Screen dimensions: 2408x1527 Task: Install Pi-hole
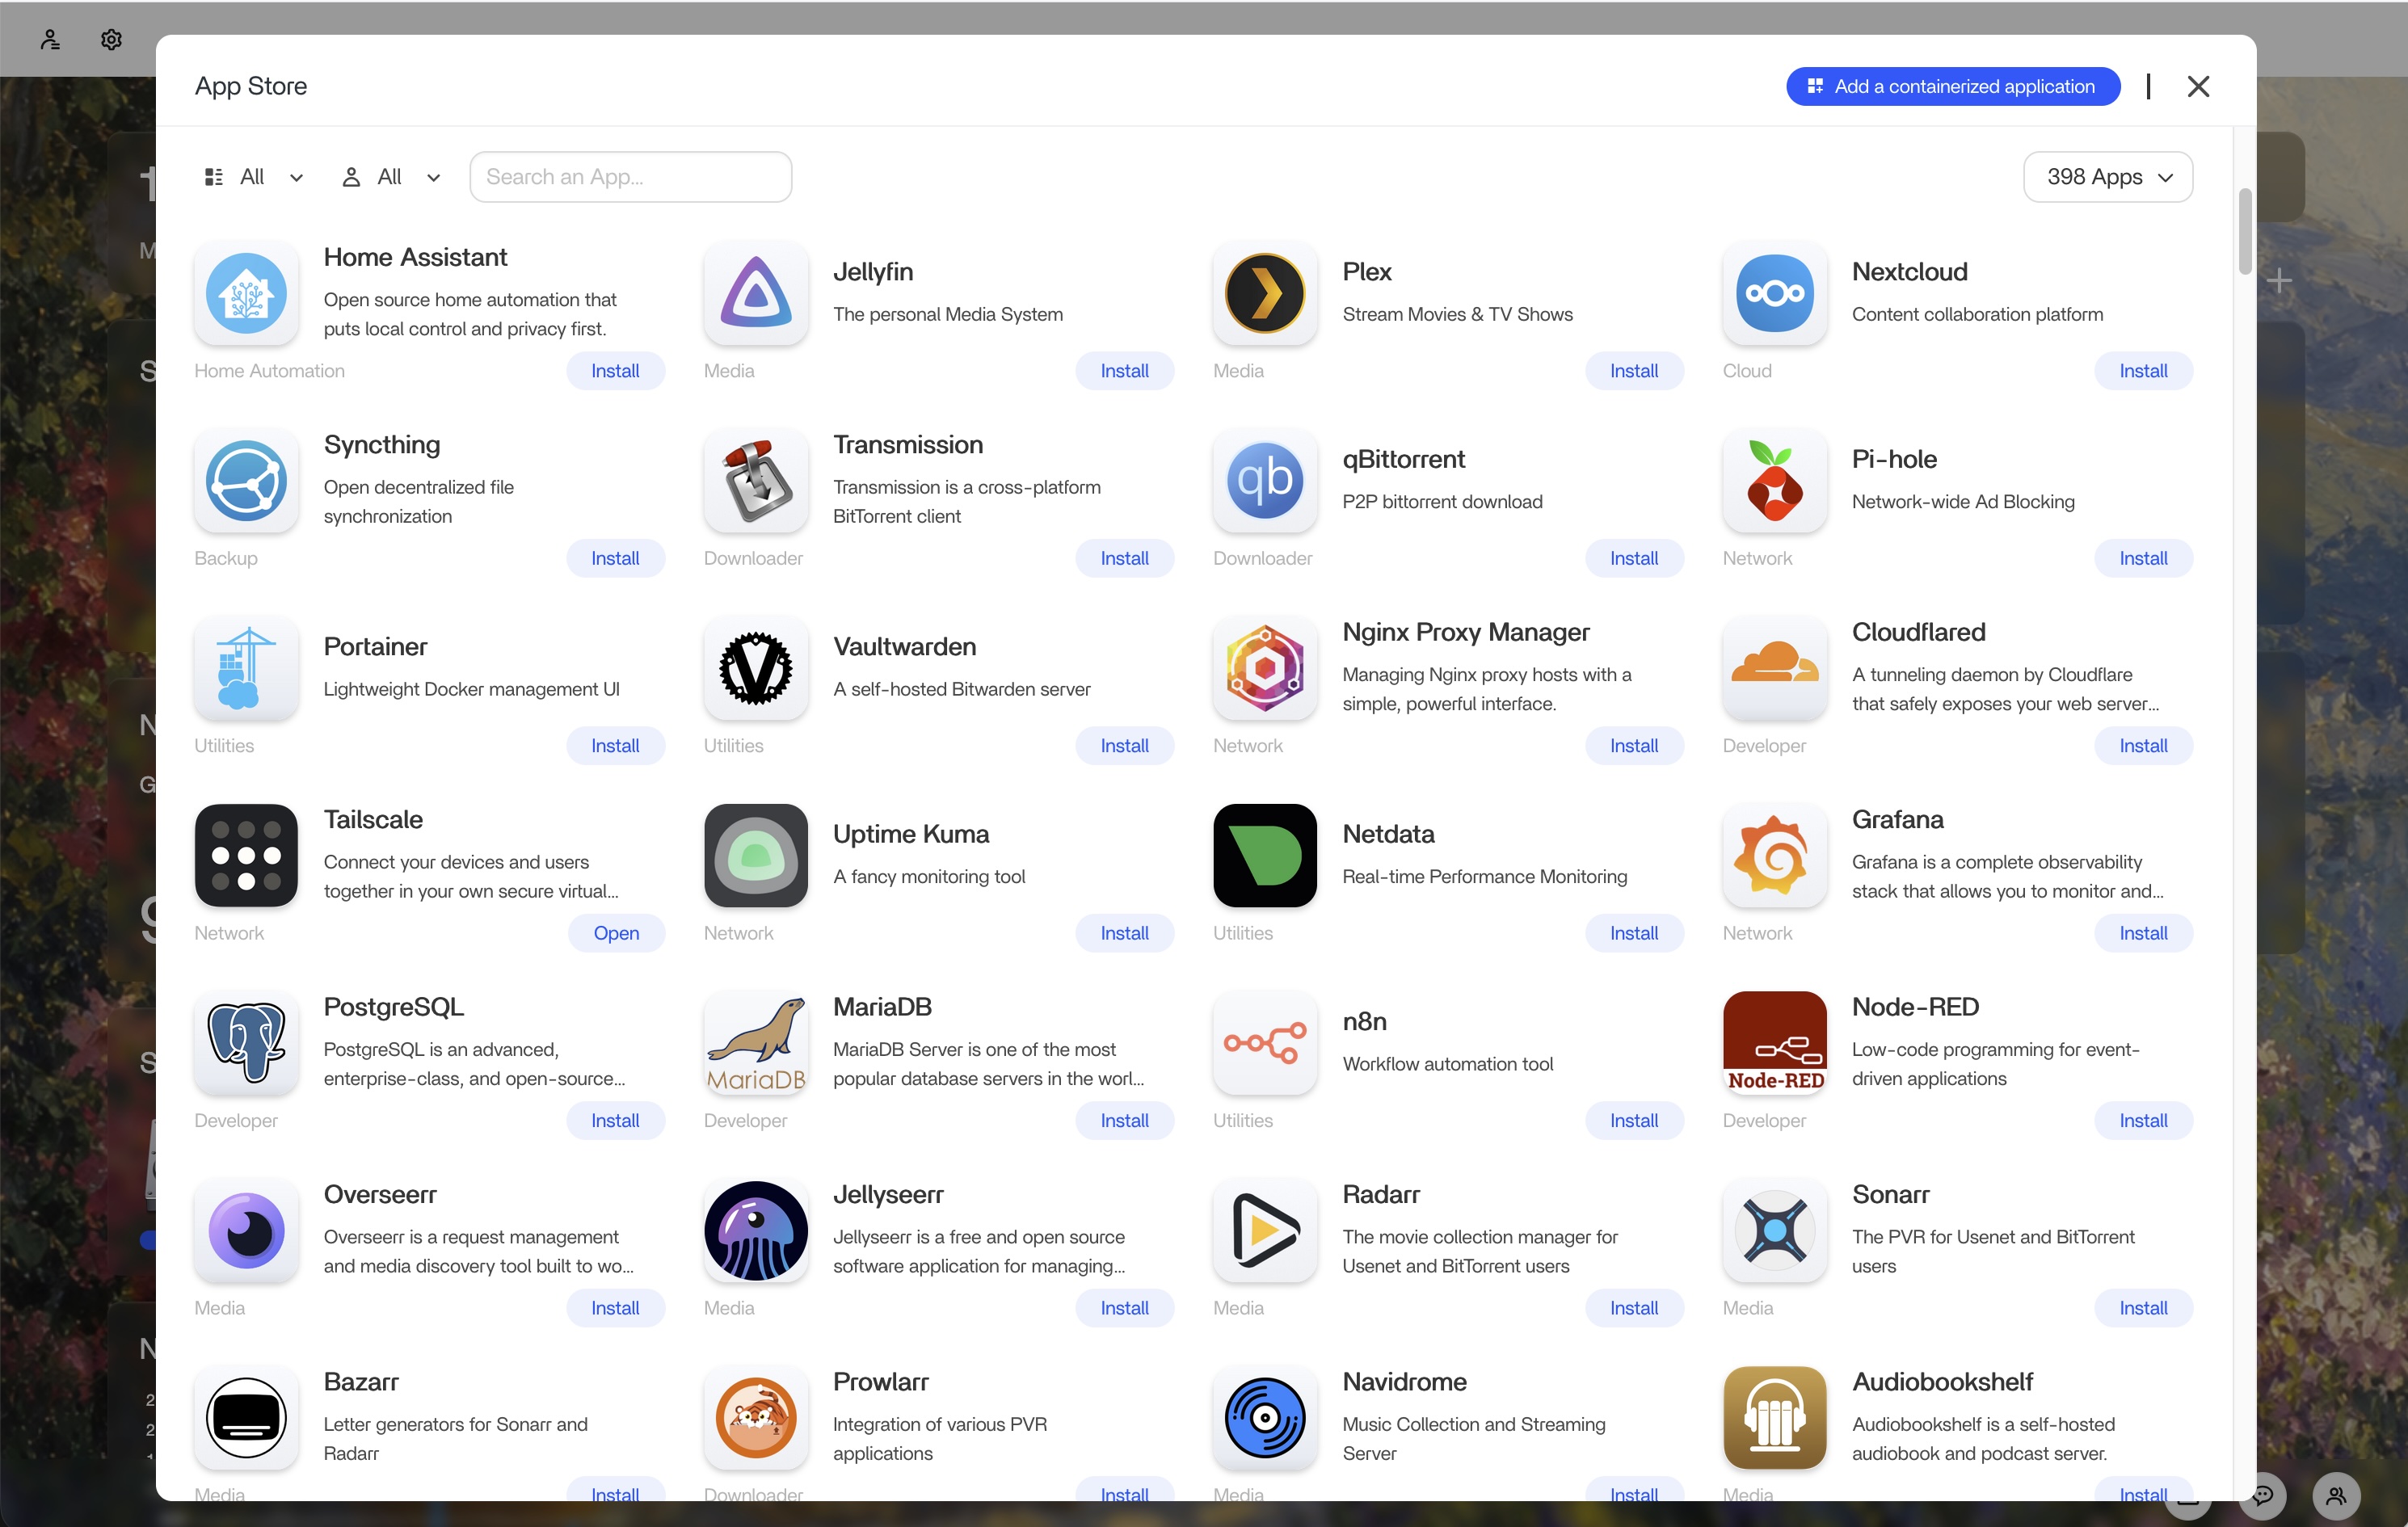tap(2143, 558)
